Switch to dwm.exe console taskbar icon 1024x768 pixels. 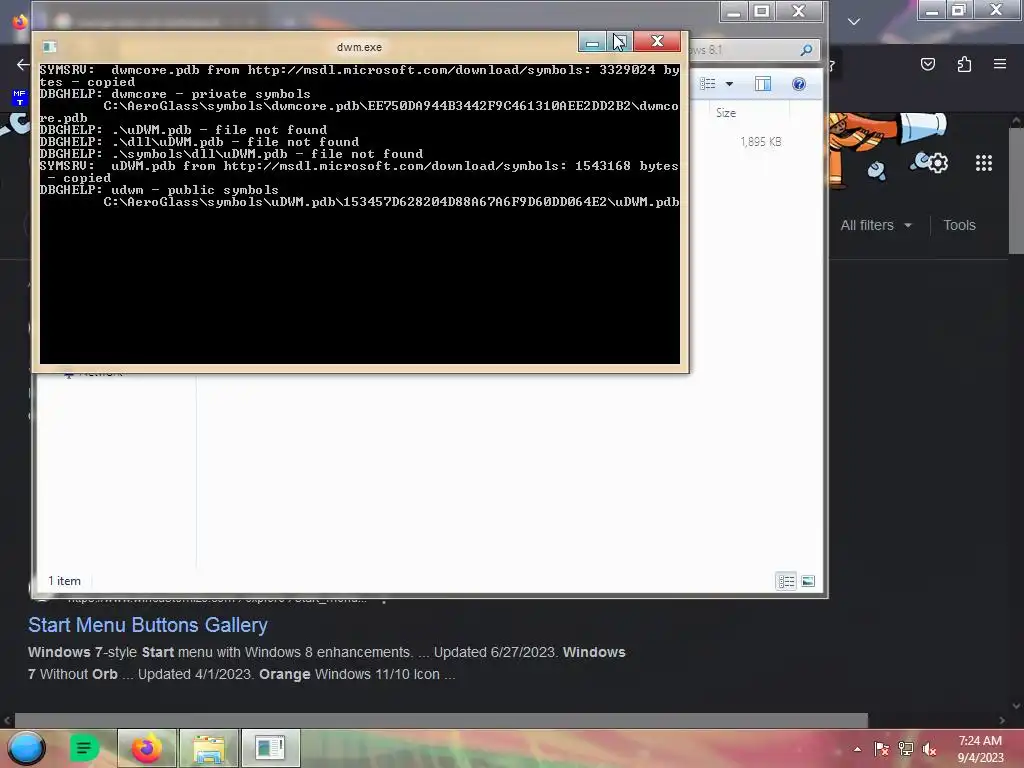(x=270, y=748)
